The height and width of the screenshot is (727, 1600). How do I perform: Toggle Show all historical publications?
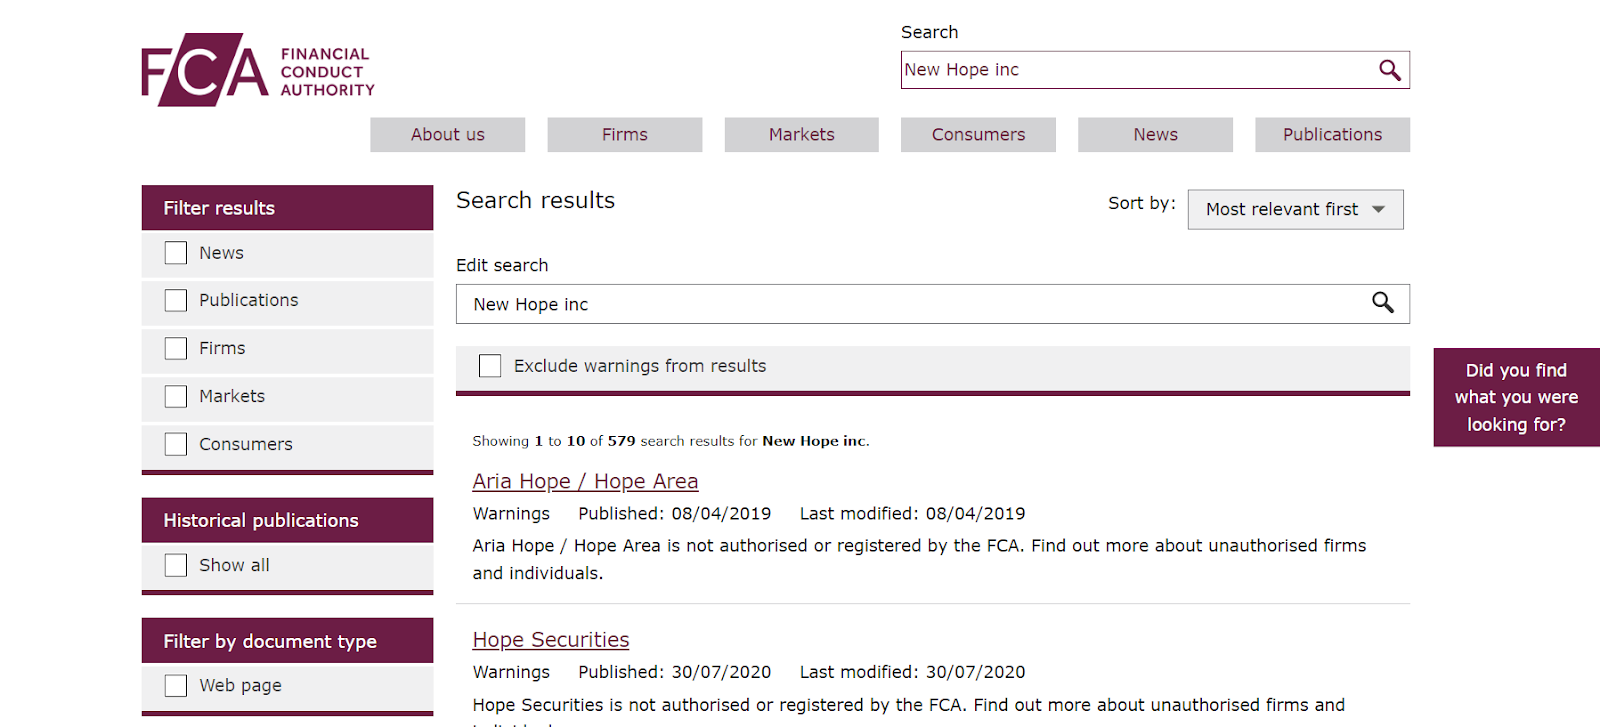point(176,565)
